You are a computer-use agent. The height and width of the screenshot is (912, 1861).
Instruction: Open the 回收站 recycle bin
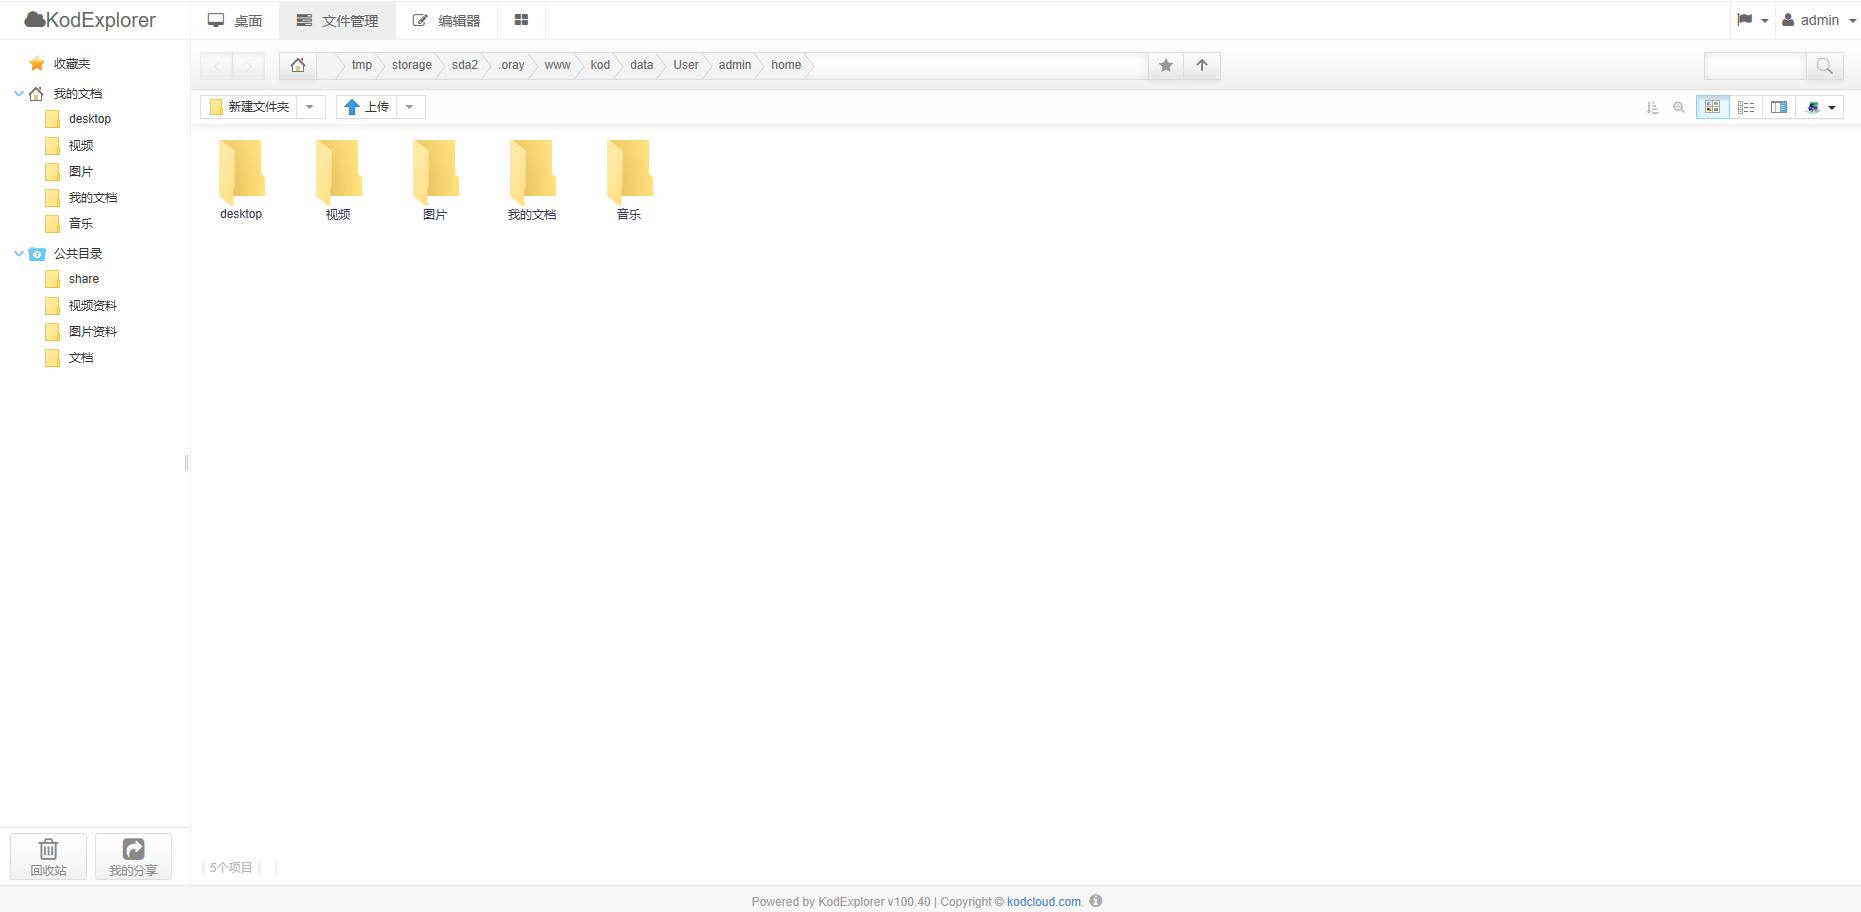pyautogui.click(x=48, y=857)
